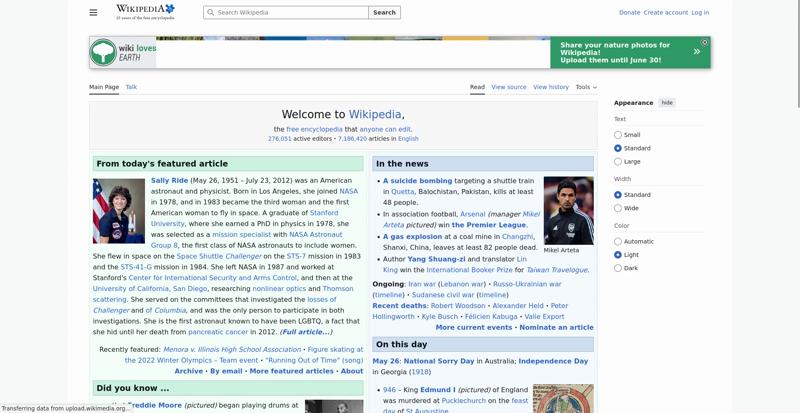Image resolution: width=800 pixels, height=413 pixels.
Task: Click the Wiki Loves Earth tree logo
Action: tap(103, 52)
